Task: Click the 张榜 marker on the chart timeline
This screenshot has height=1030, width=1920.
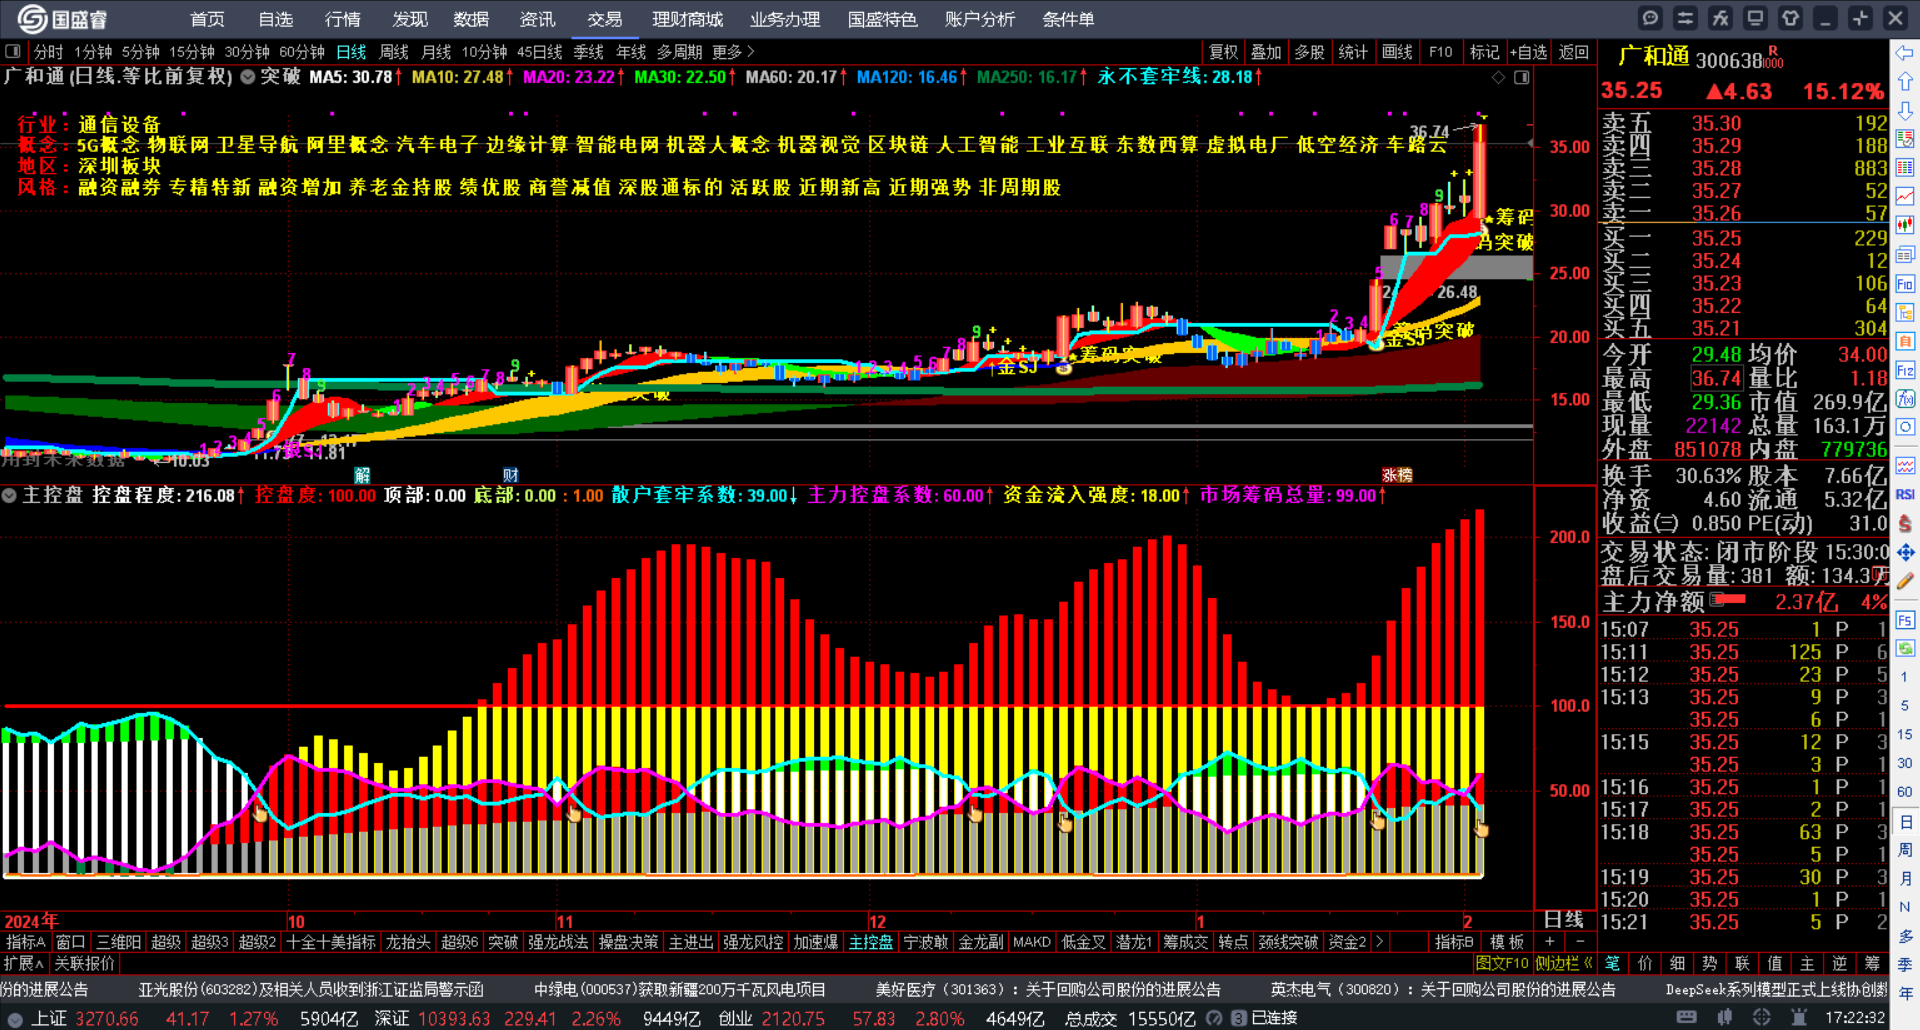Action: coord(1397,475)
